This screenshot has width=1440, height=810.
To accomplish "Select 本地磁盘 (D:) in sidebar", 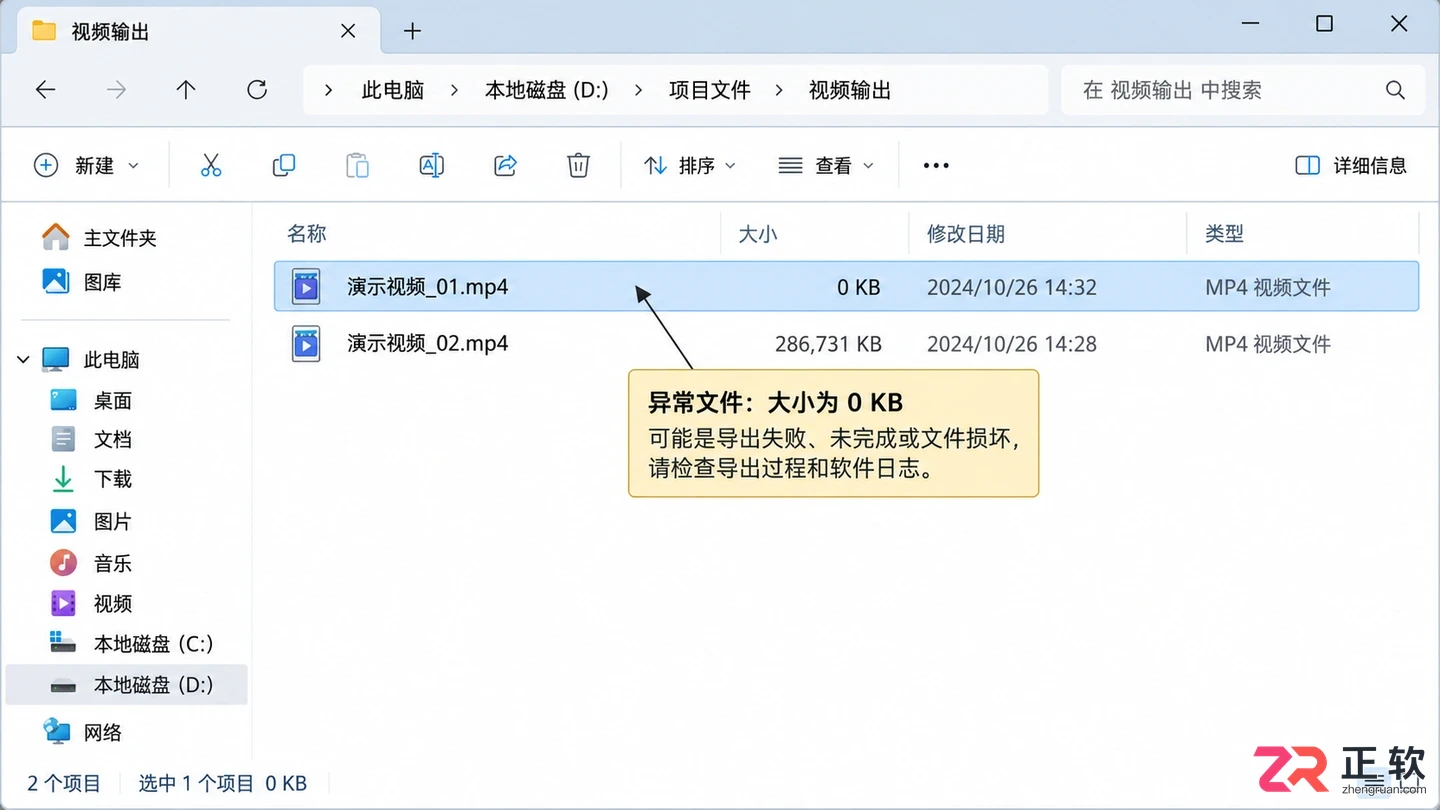I will 127,685.
